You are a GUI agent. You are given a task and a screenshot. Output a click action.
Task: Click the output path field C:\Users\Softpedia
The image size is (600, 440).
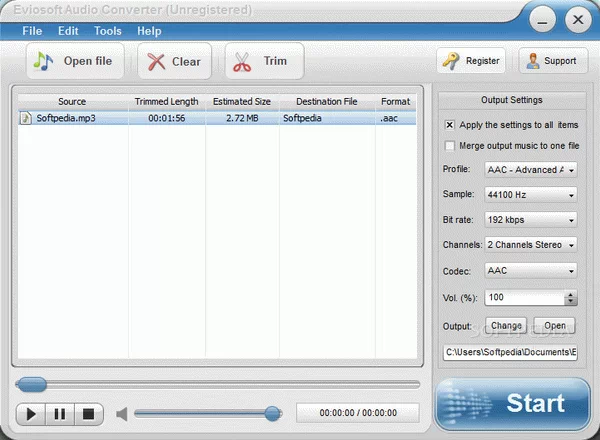(x=510, y=352)
